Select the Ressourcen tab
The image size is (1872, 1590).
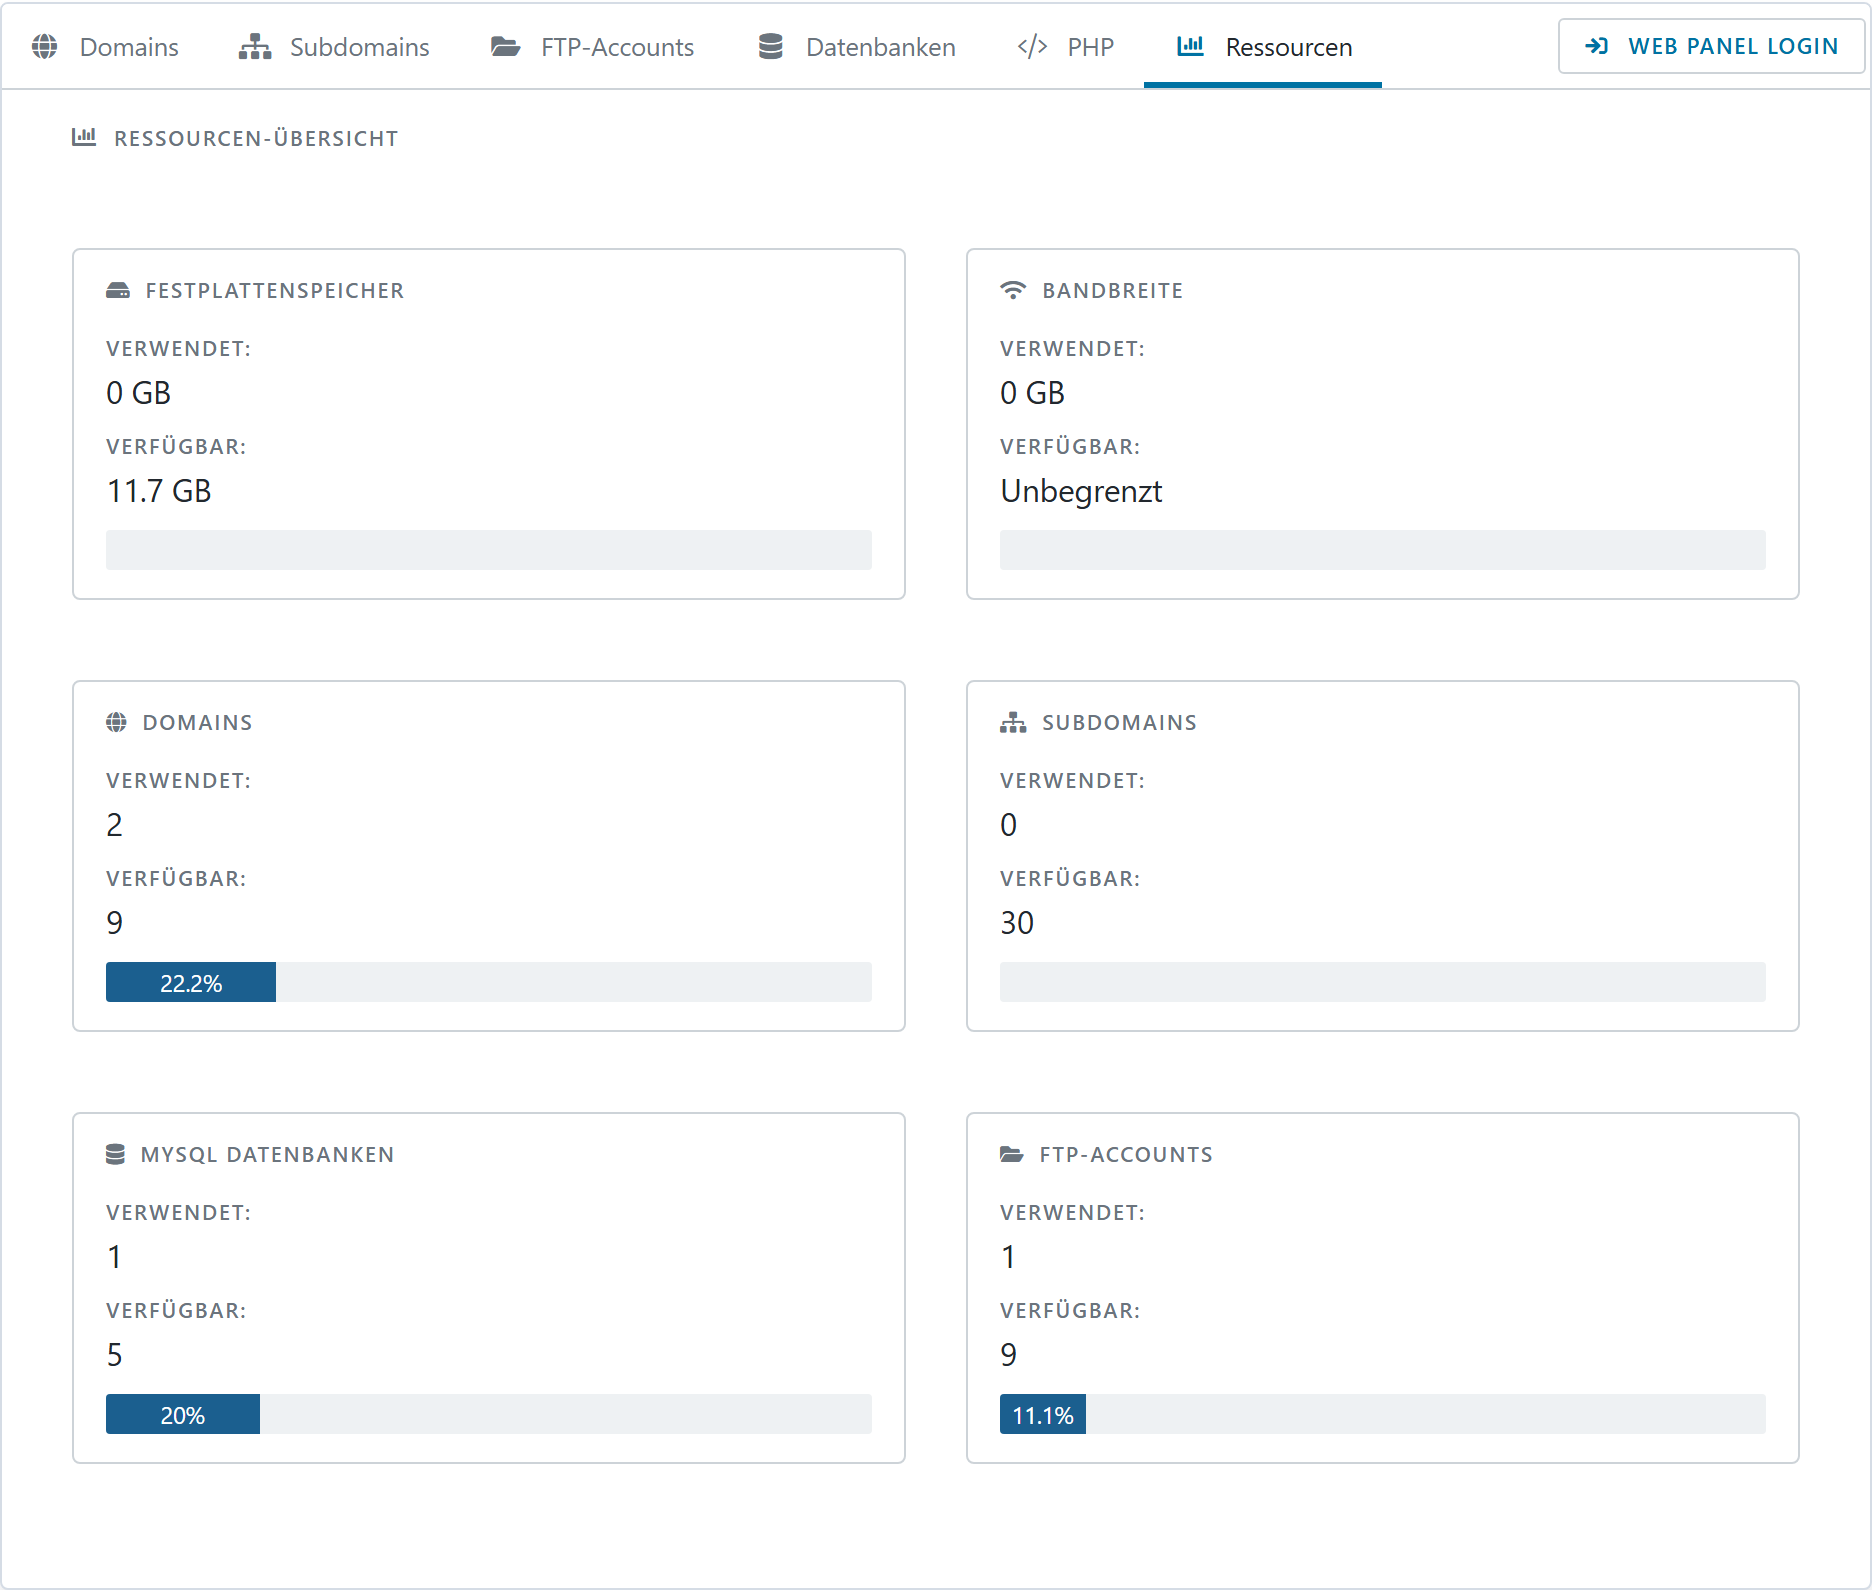(x=1263, y=47)
